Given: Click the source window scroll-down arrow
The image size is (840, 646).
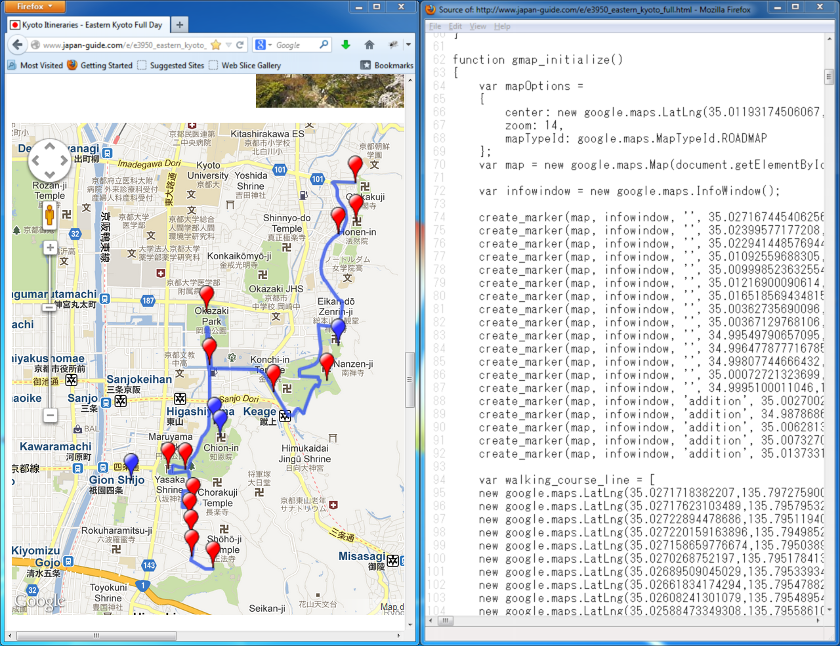Looking at the screenshot, I should [x=829, y=610].
